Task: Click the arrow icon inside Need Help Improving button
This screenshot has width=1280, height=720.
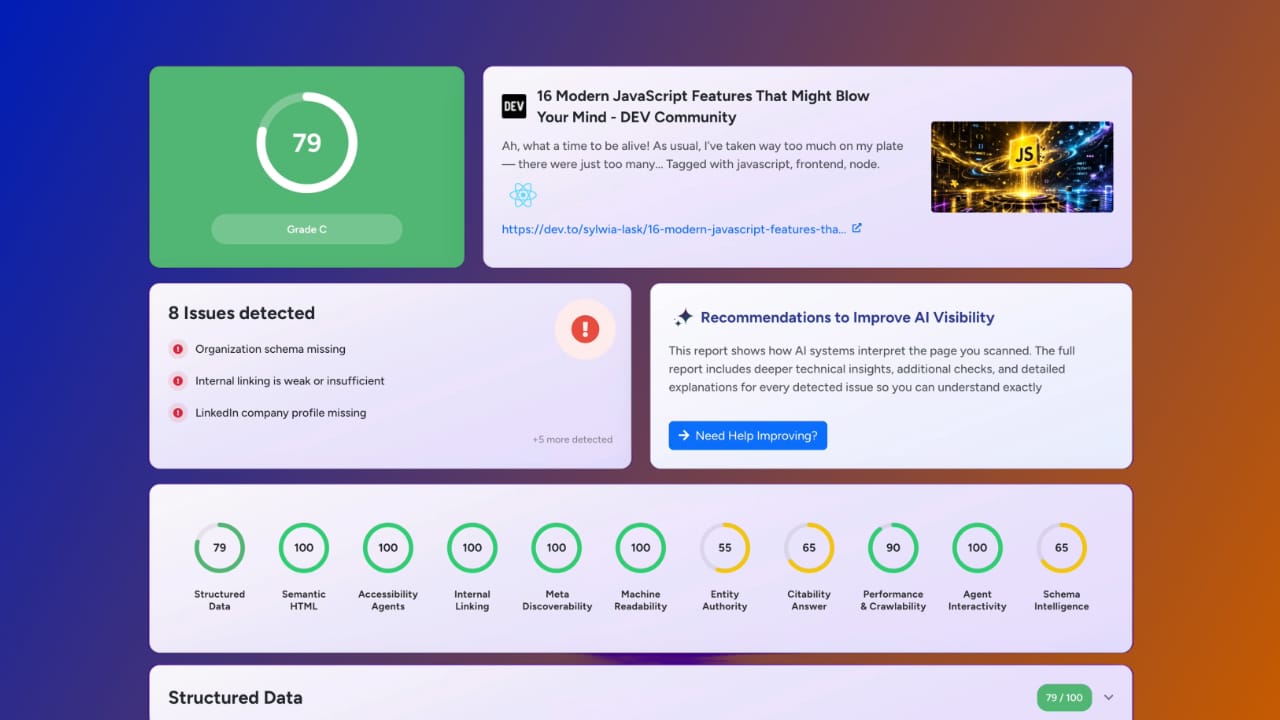Action: click(683, 435)
